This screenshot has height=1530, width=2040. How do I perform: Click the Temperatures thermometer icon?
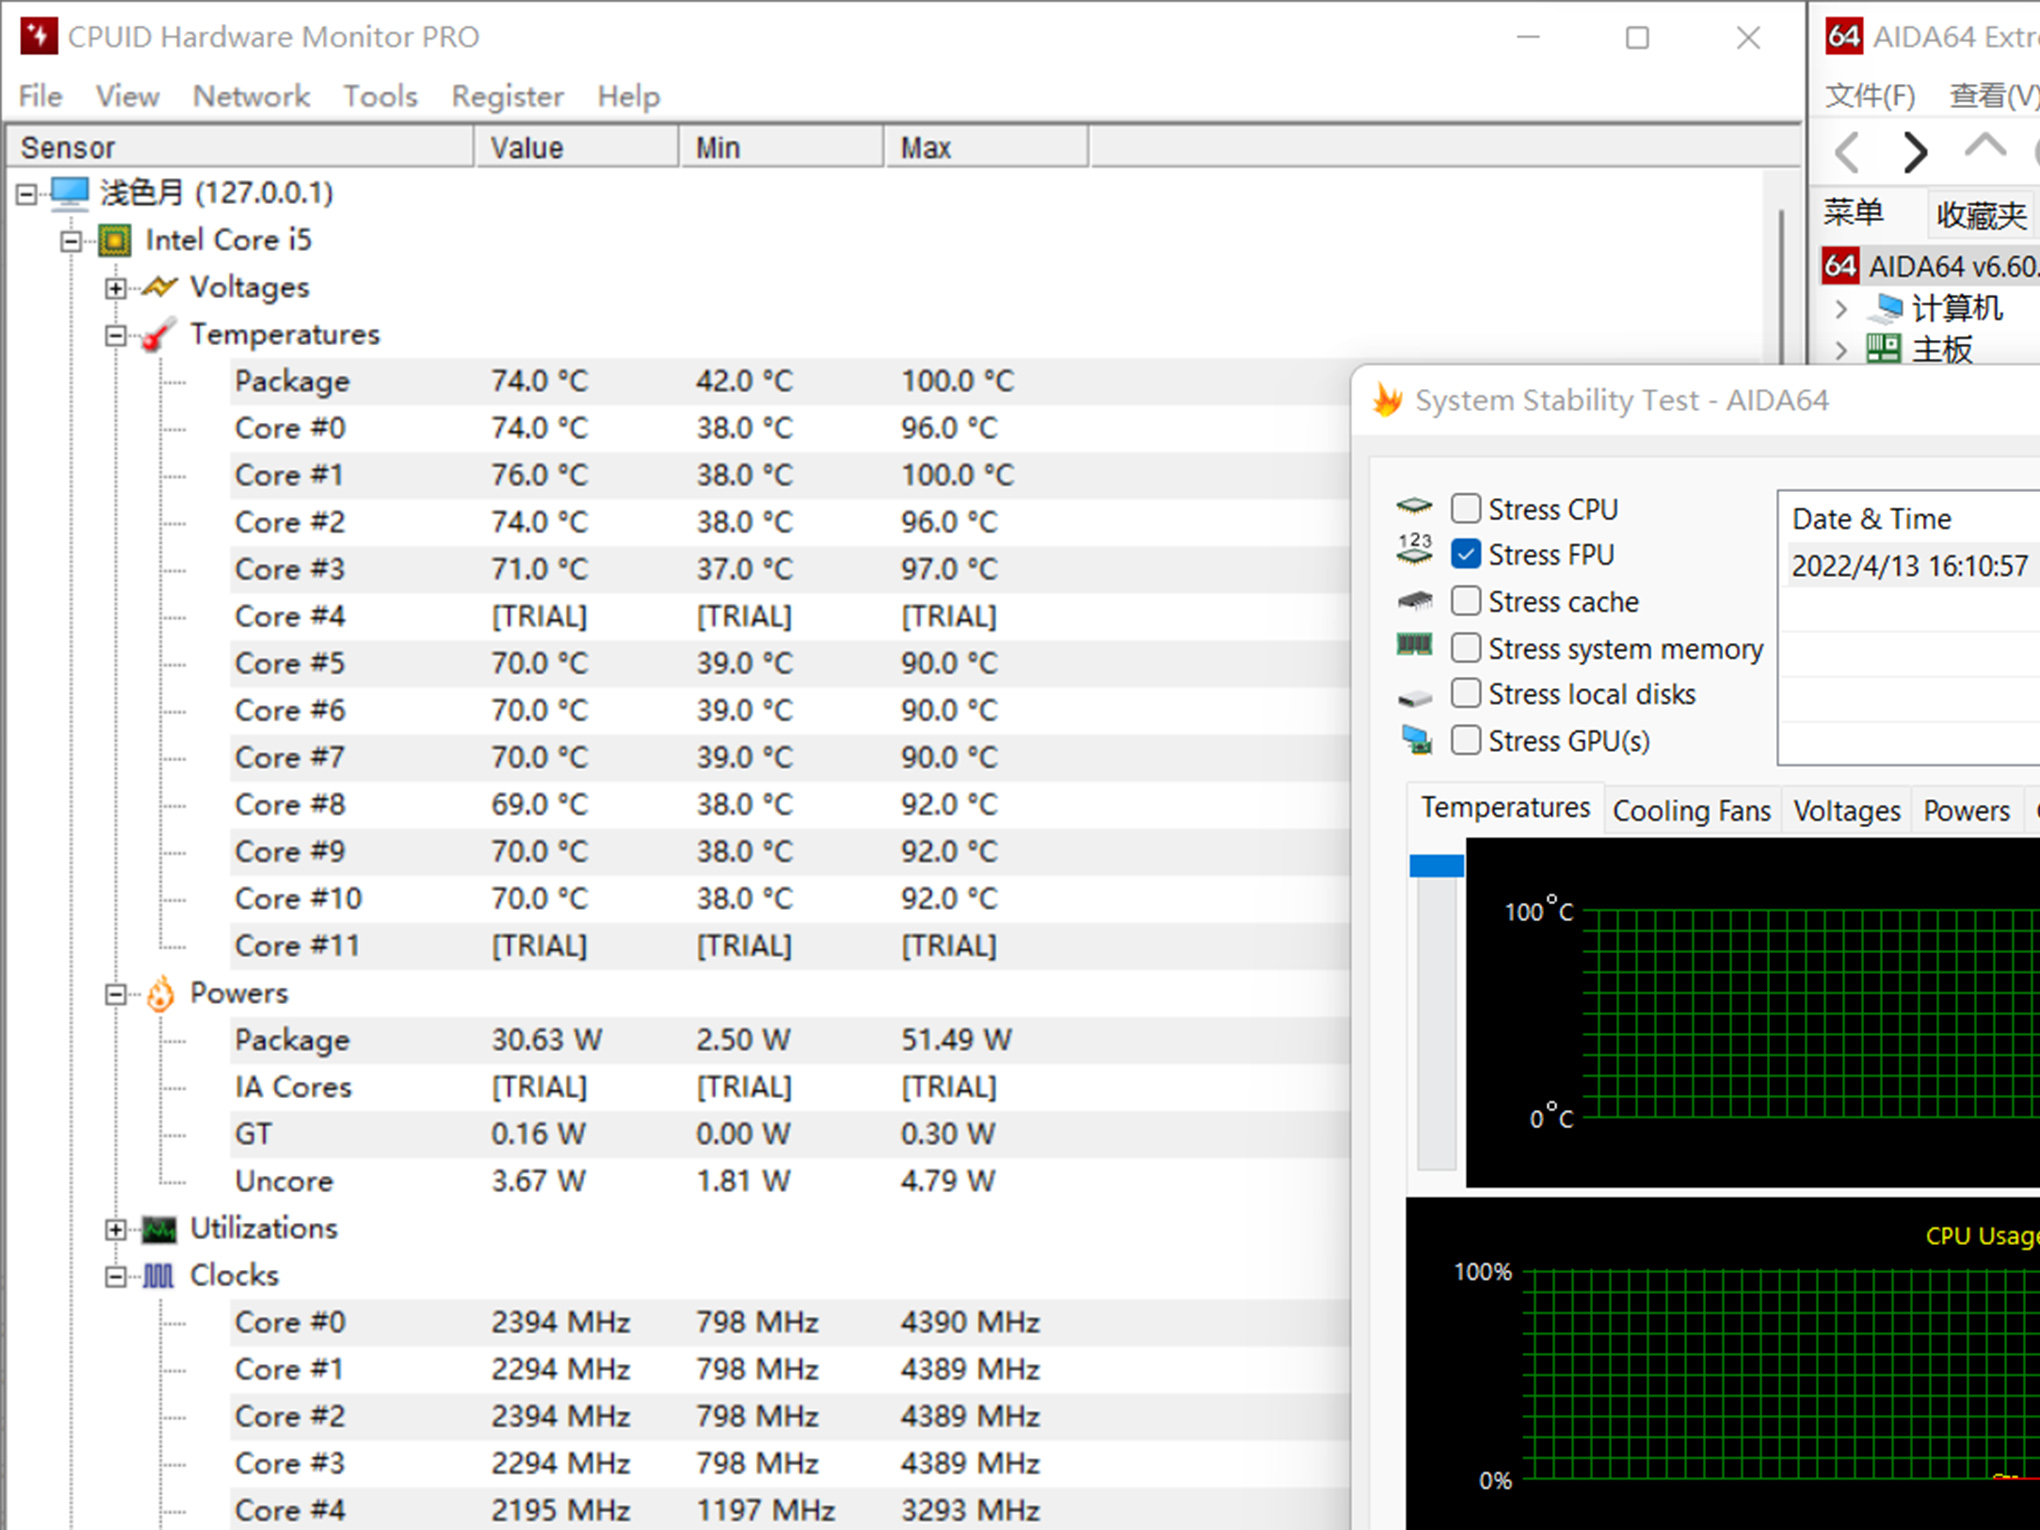coord(158,335)
